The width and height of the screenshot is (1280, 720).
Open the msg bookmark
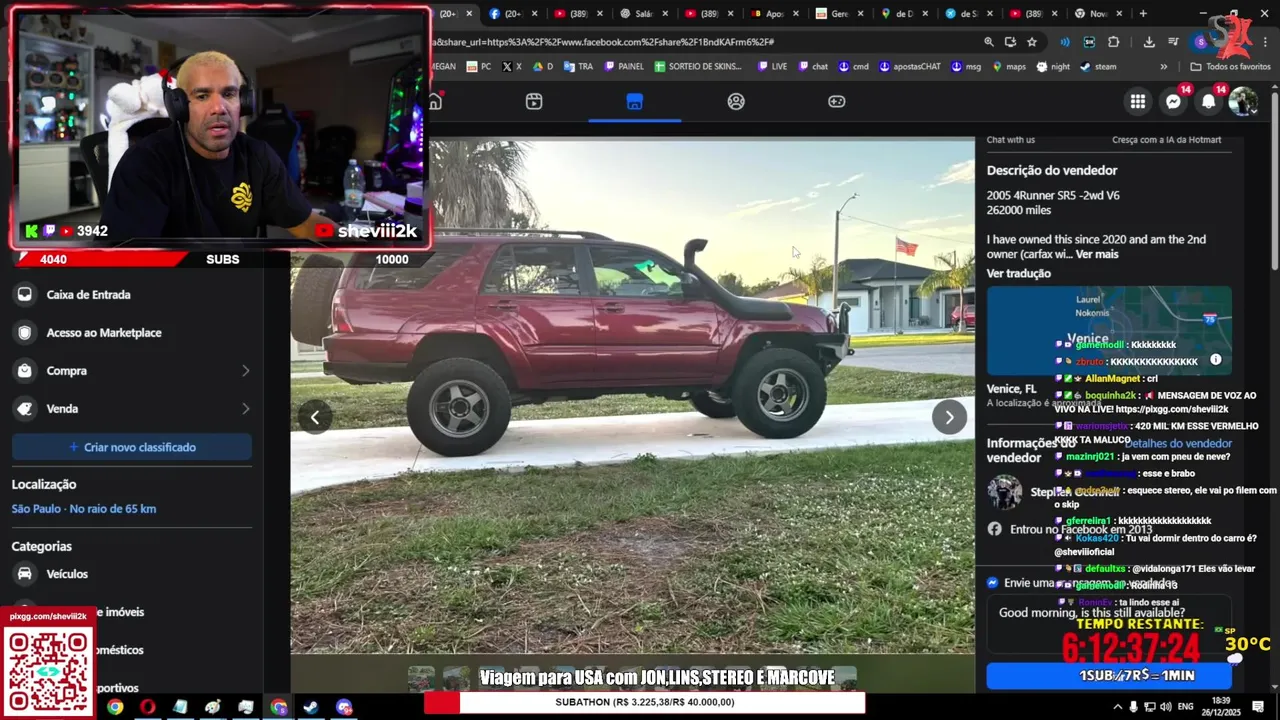[x=966, y=67]
